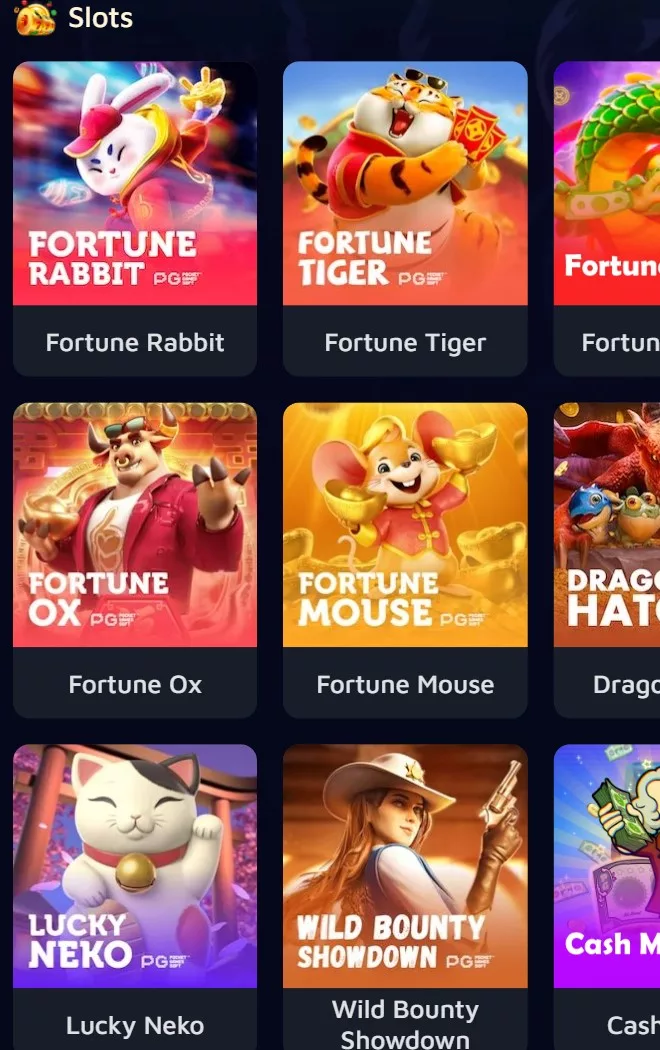Open the Fortune Rabbit game thumbnail
Screen dimensions: 660x1050
[135, 183]
